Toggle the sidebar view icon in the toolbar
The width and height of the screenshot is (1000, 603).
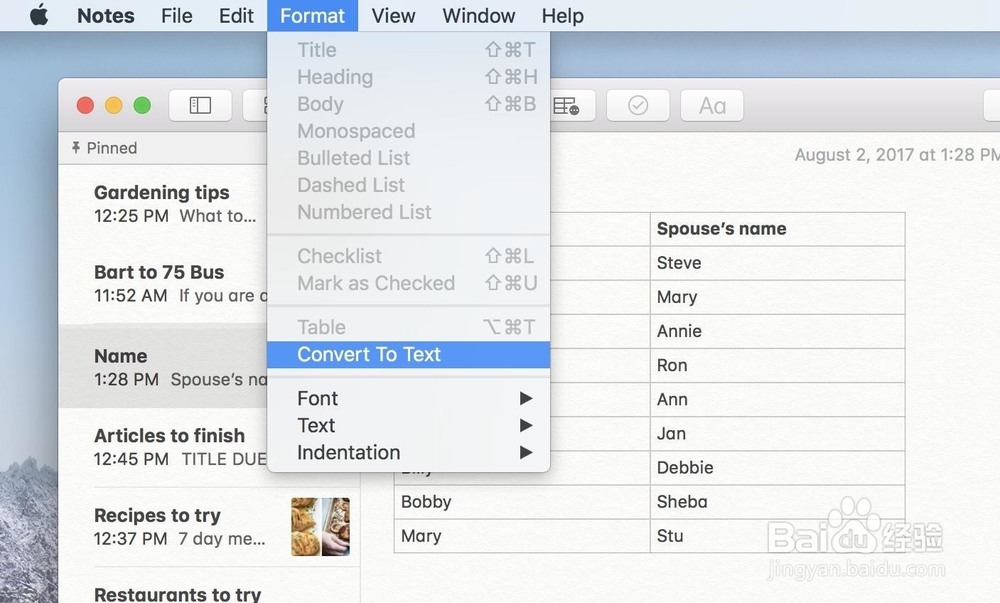200,105
